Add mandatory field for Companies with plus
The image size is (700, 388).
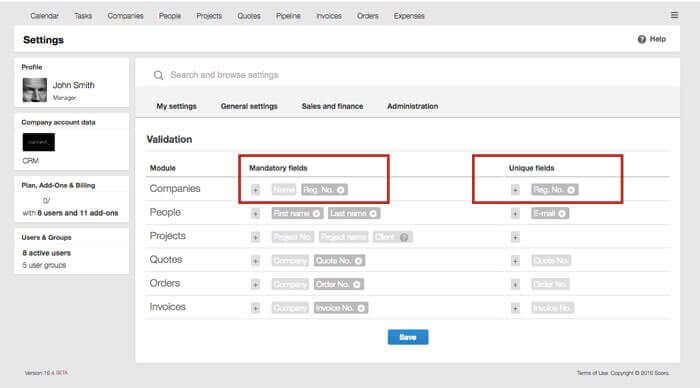point(255,190)
